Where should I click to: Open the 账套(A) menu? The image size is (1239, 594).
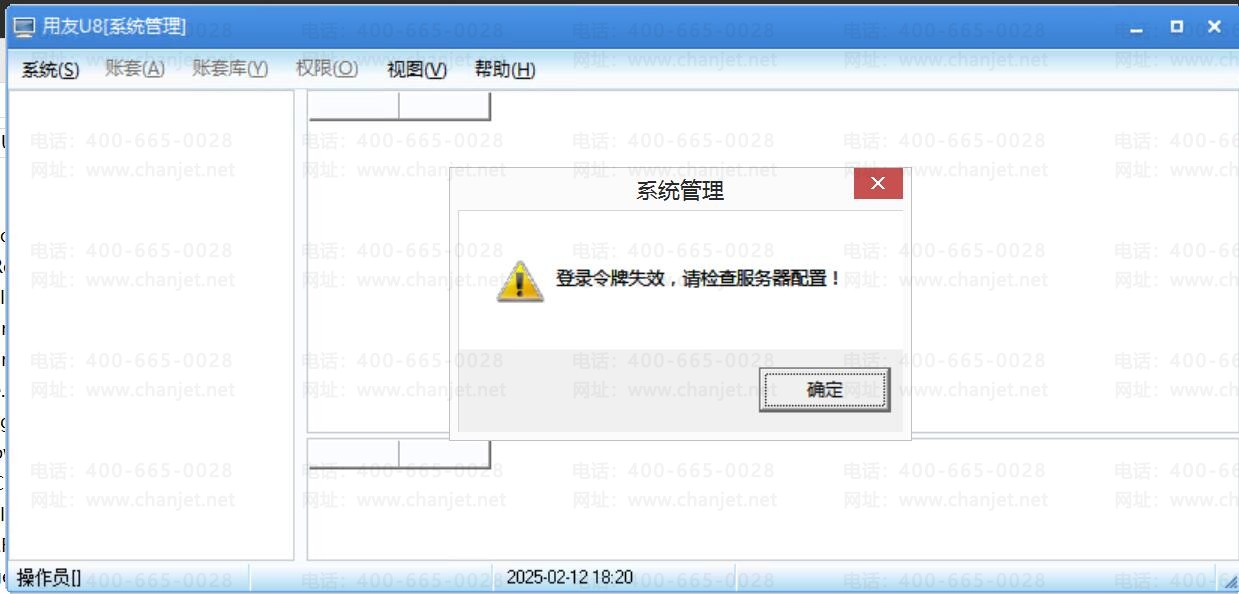135,69
